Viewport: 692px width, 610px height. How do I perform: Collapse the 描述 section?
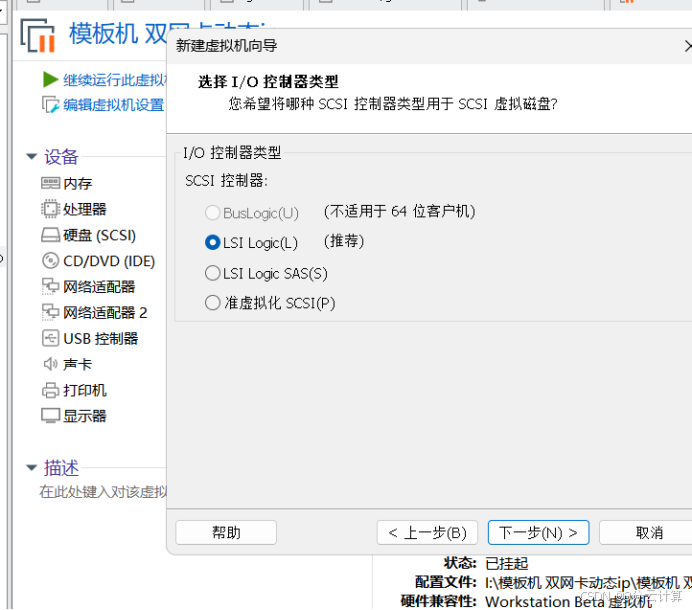tap(31, 467)
